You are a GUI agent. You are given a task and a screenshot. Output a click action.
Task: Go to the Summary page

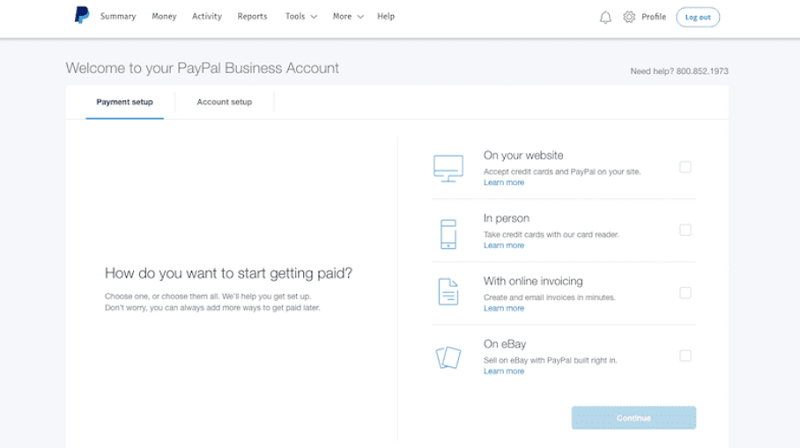click(118, 16)
